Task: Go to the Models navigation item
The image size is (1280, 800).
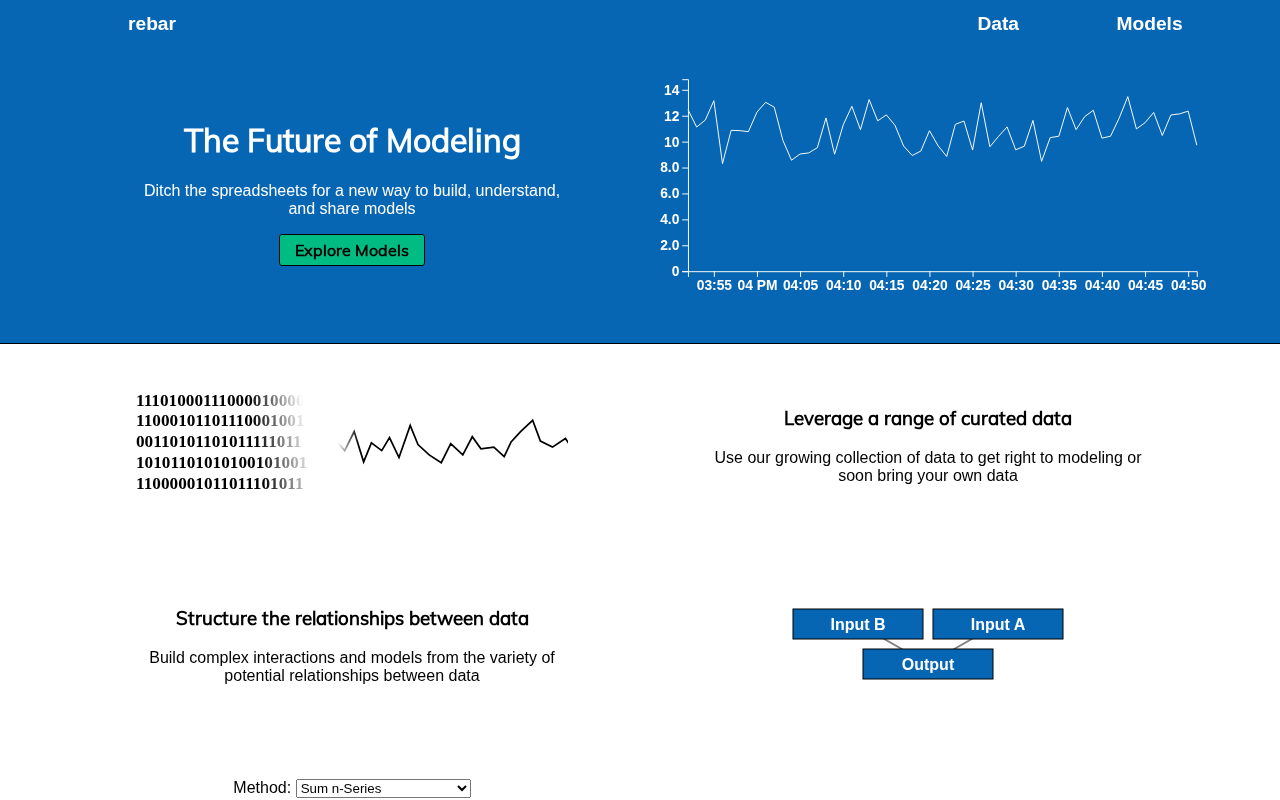Action: pos(1148,24)
